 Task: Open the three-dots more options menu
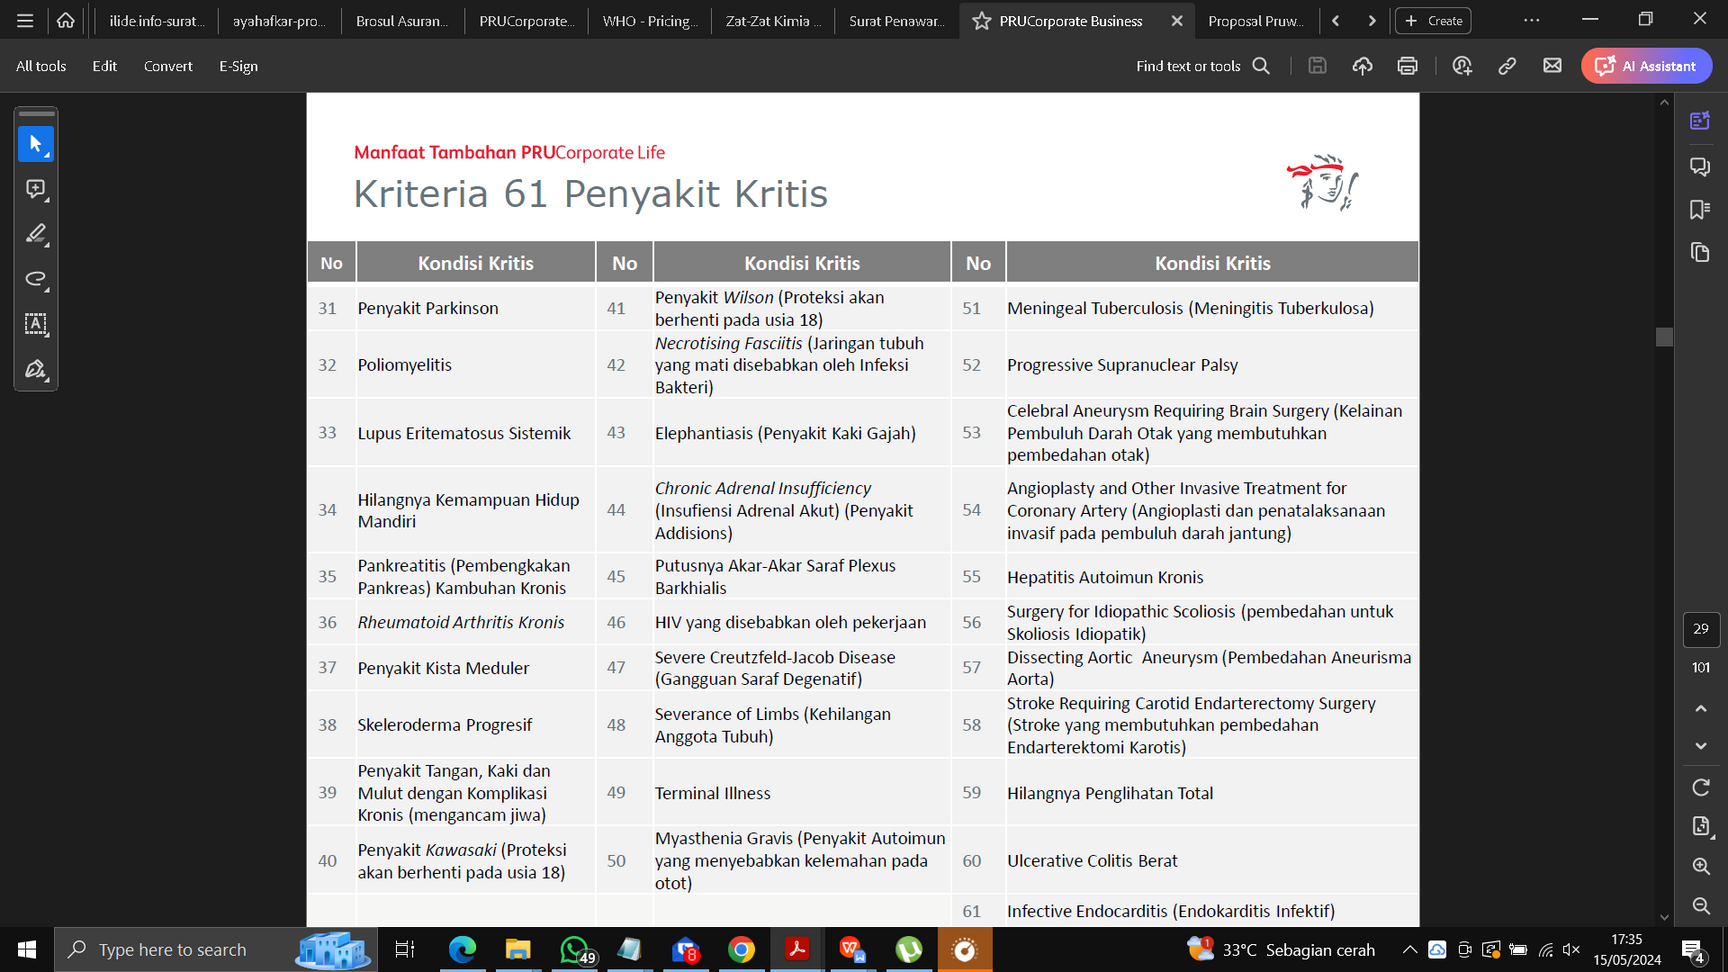click(1531, 20)
